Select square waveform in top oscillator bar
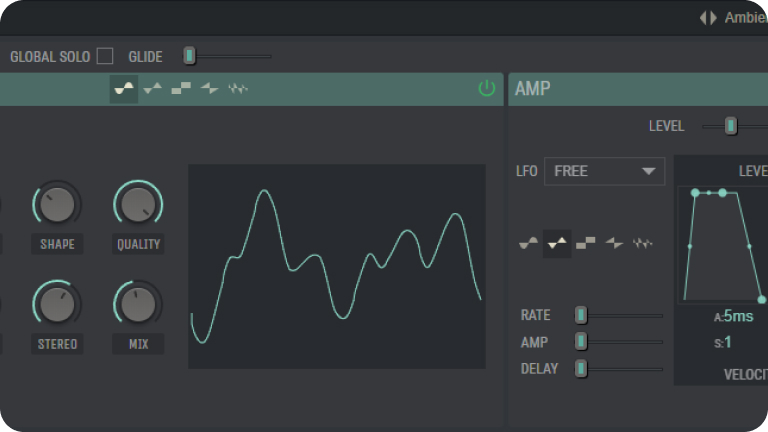 181,89
